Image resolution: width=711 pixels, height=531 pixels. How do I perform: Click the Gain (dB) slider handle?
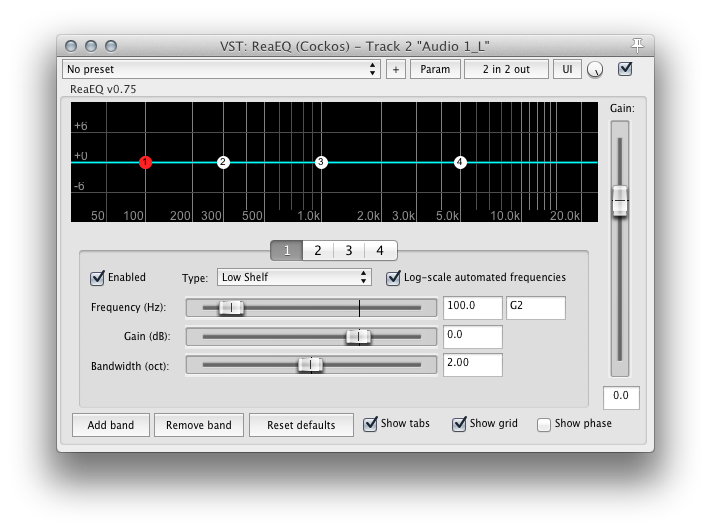pos(358,336)
